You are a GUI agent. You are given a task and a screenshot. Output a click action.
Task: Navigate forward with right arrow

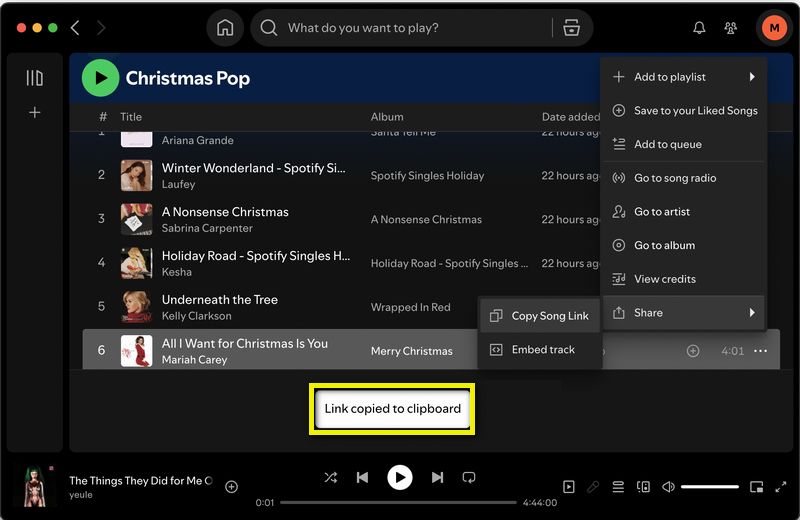101,28
